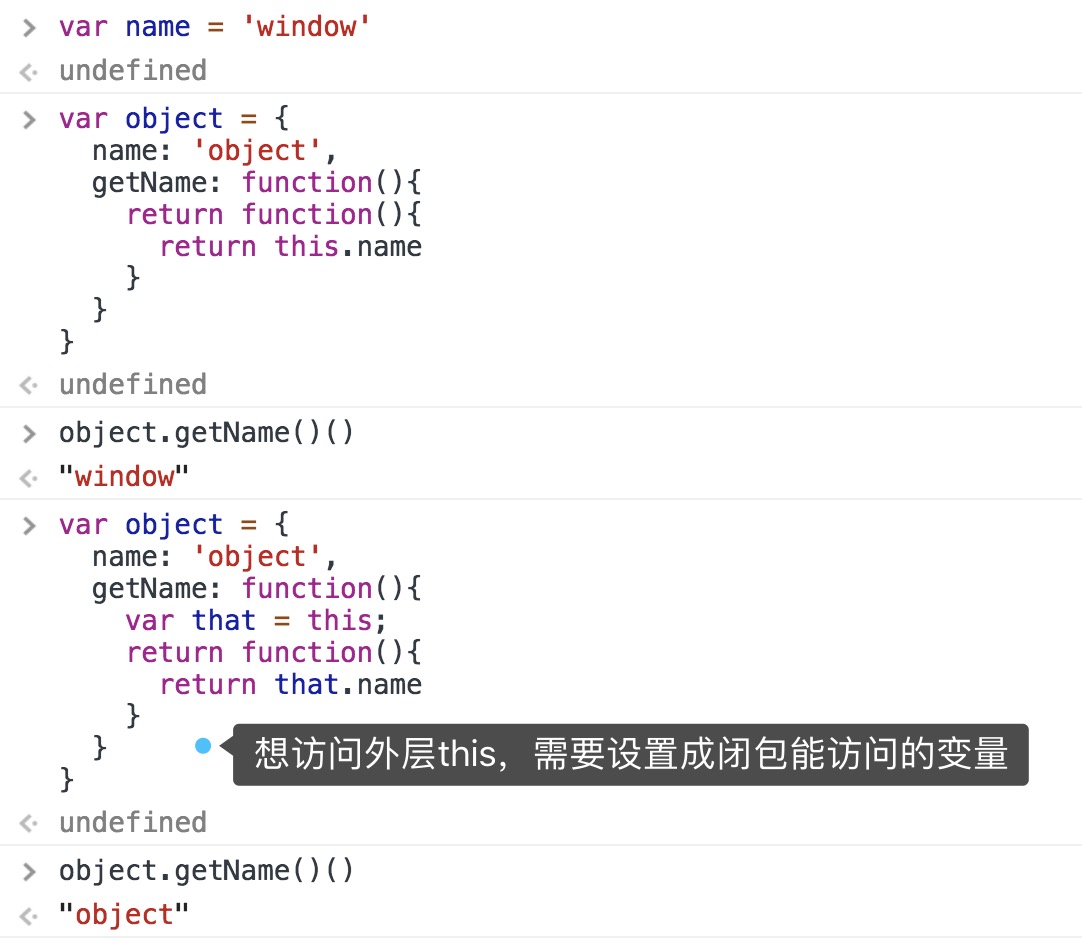Click the input chevron beside var name declaration

pyautogui.click(x=30, y=27)
